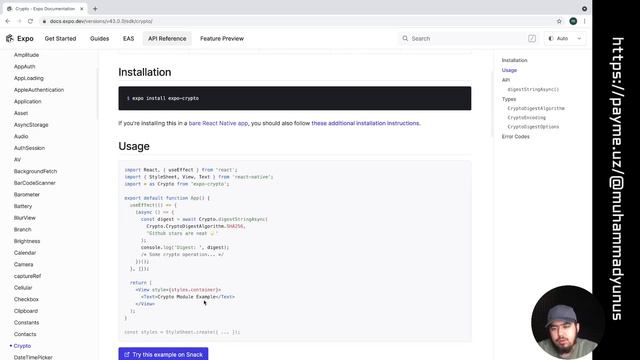Click the search input field
Image resolution: width=640 pixels, height=360 pixels.
click(468, 38)
